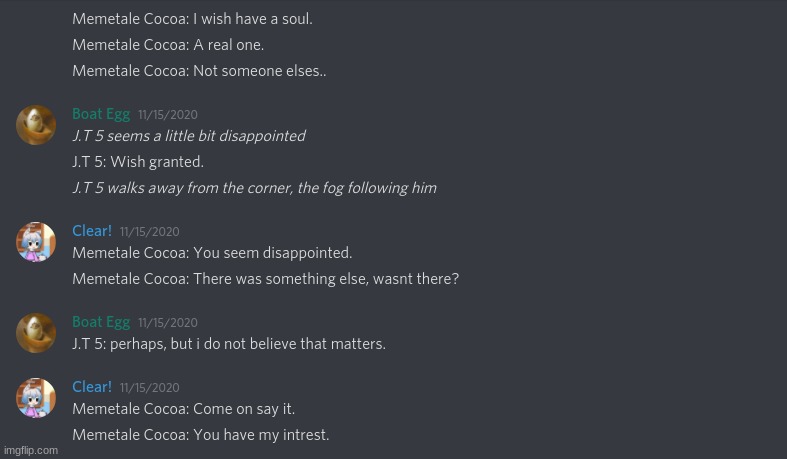Viewport: 787px width, 459px height.
Task: Click Boat Egg's avatar beside the "perhaps" message
Action: point(36,333)
